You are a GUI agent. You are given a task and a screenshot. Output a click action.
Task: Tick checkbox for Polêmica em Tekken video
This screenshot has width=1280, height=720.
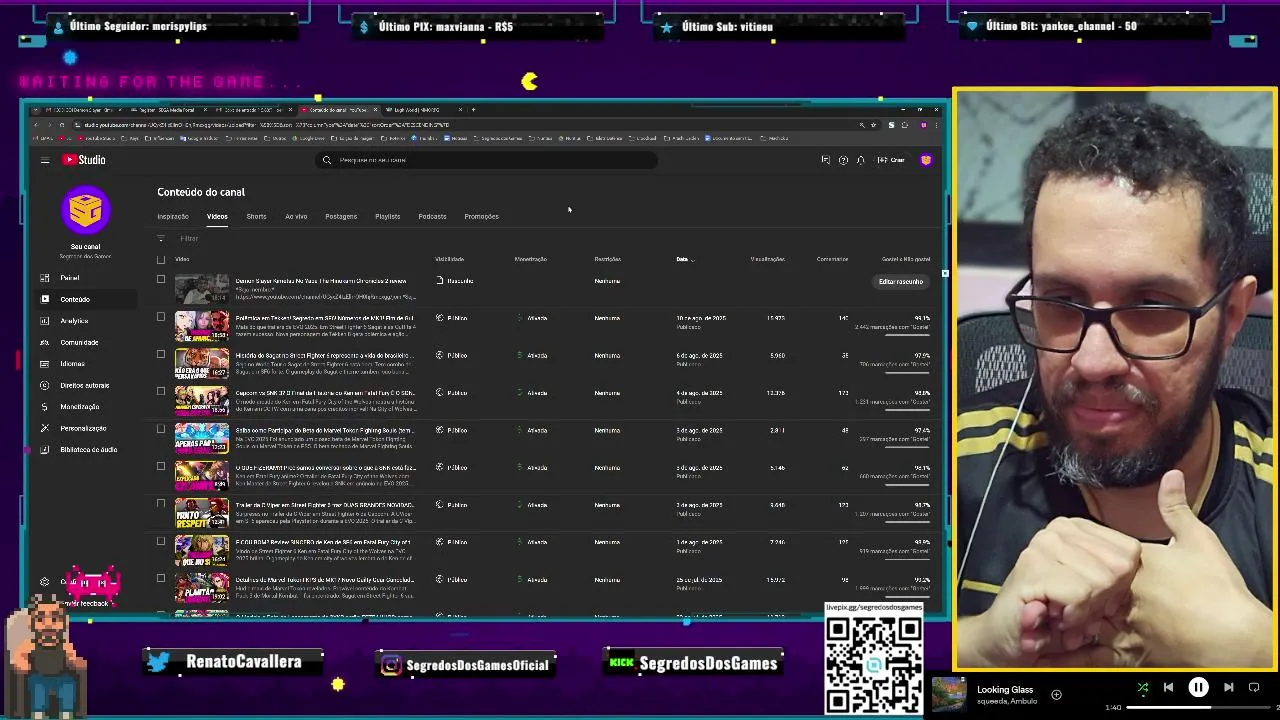(x=161, y=317)
